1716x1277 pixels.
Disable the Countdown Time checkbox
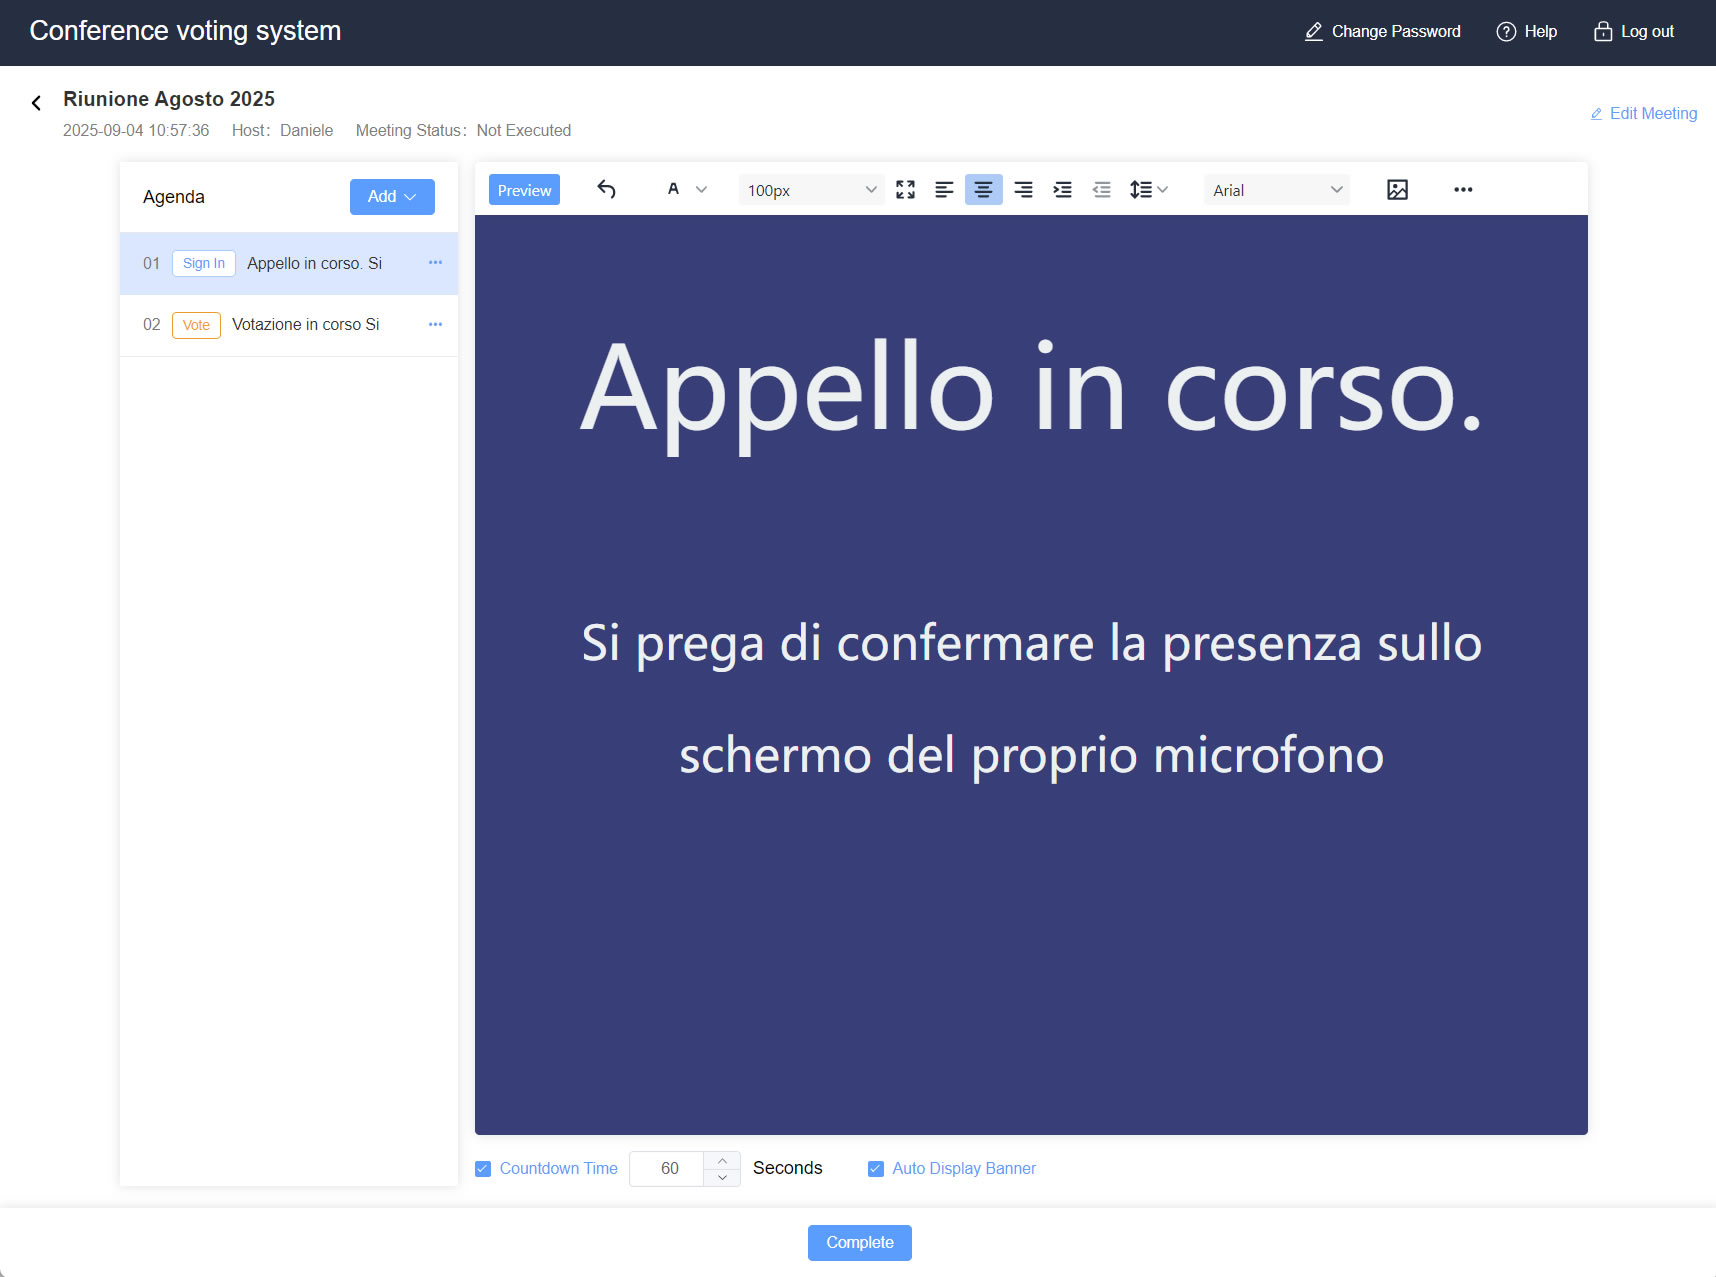(x=483, y=1168)
